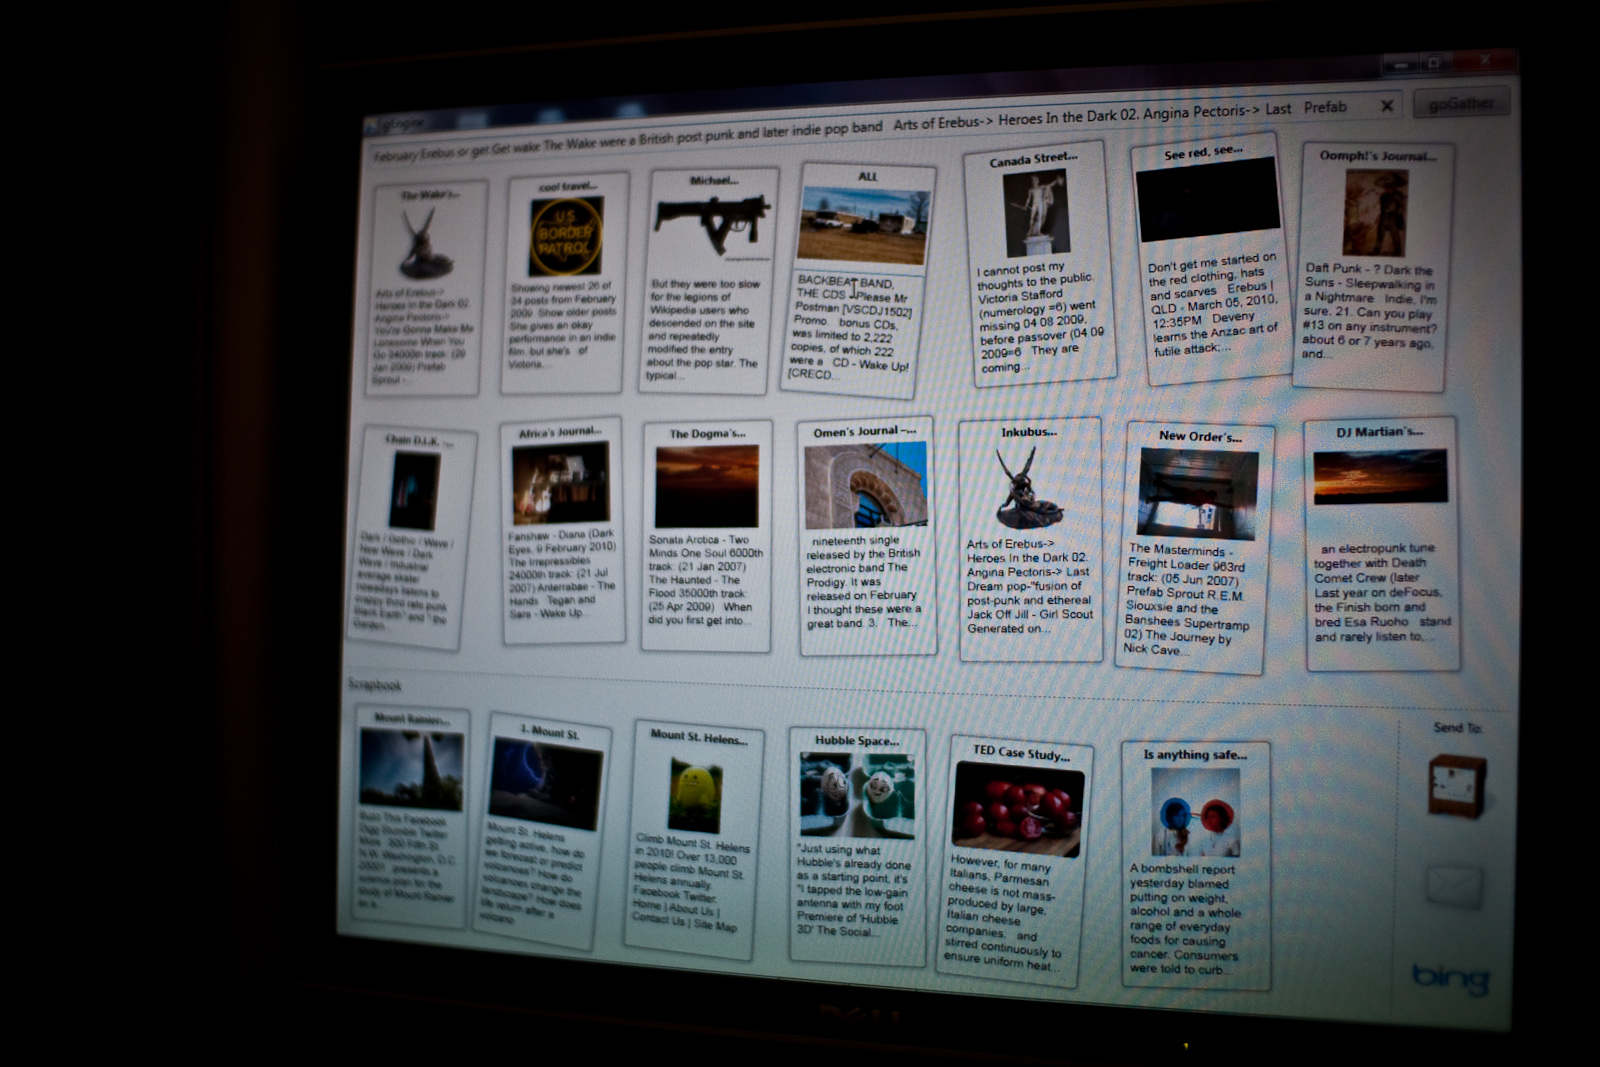The image size is (1600, 1067).
Task: Select the "New Order's..." card title
Action: click(x=1200, y=436)
